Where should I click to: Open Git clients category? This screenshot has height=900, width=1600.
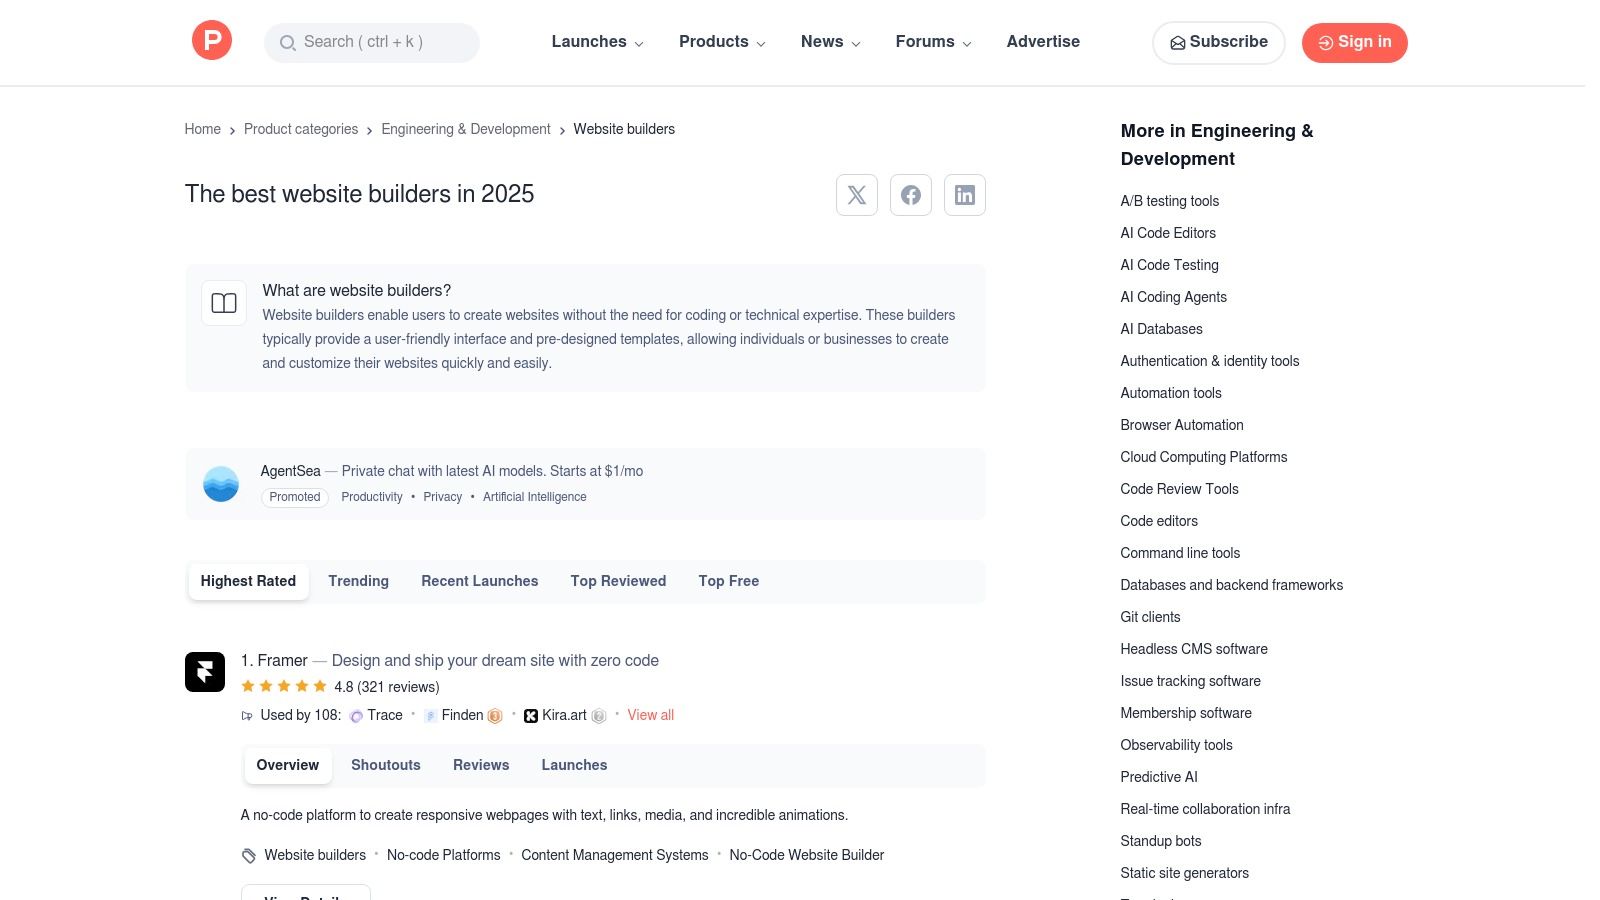click(x=1151, y=617)
